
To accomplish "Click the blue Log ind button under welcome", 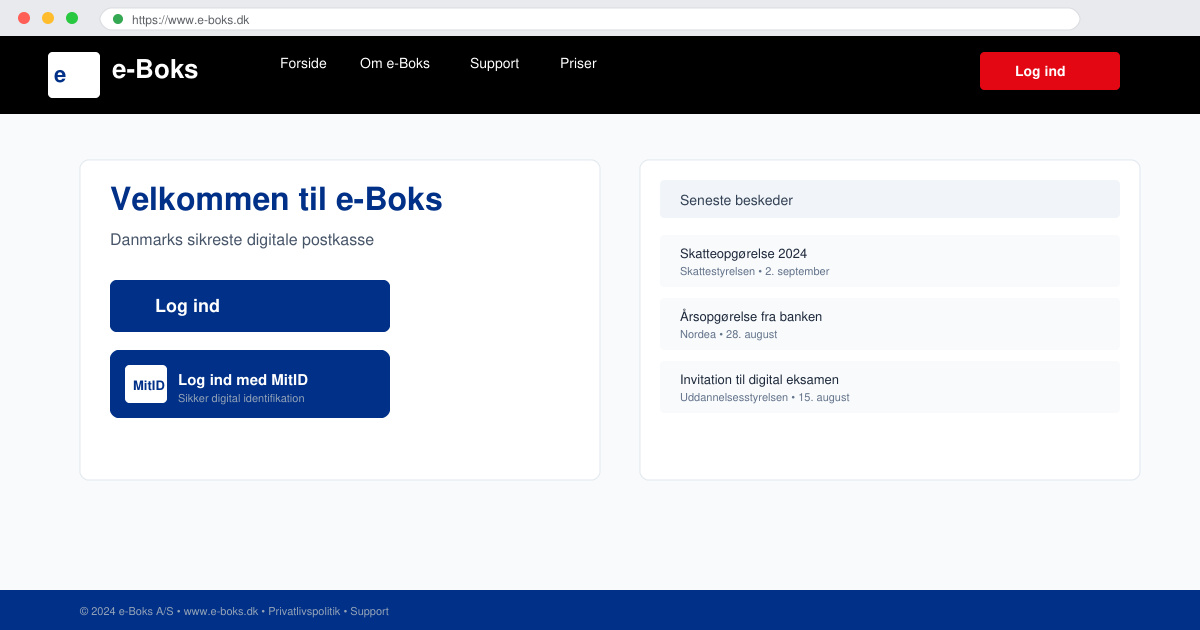I will click(250, 306).
